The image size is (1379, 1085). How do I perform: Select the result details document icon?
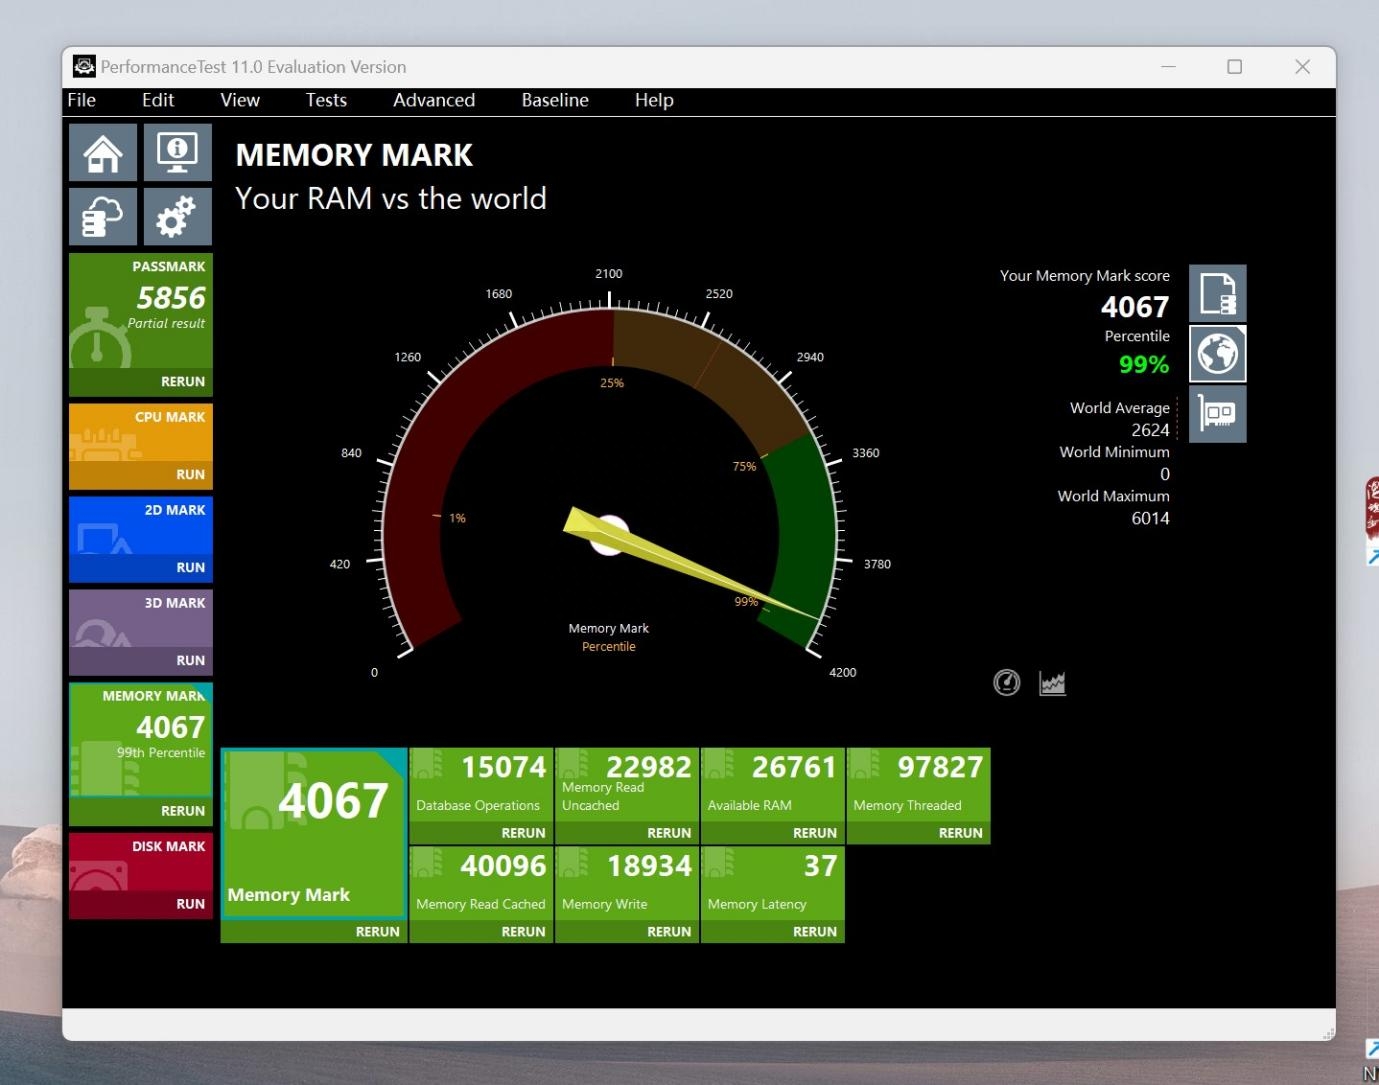[1217, 293]
